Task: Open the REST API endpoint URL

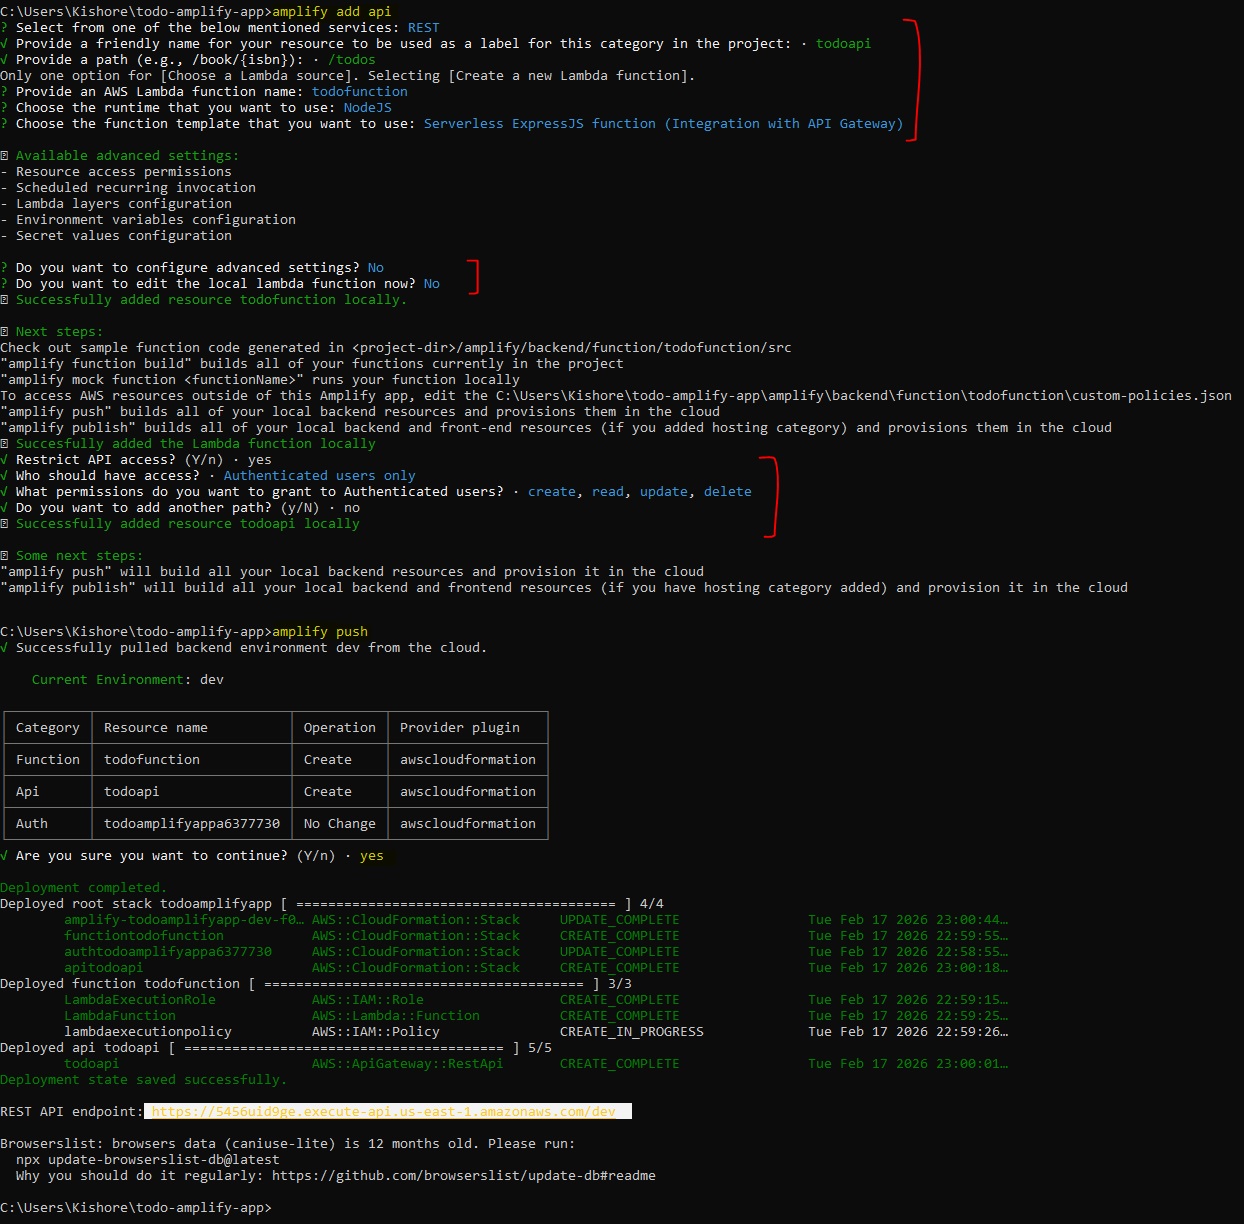Action: (384, 1111)
